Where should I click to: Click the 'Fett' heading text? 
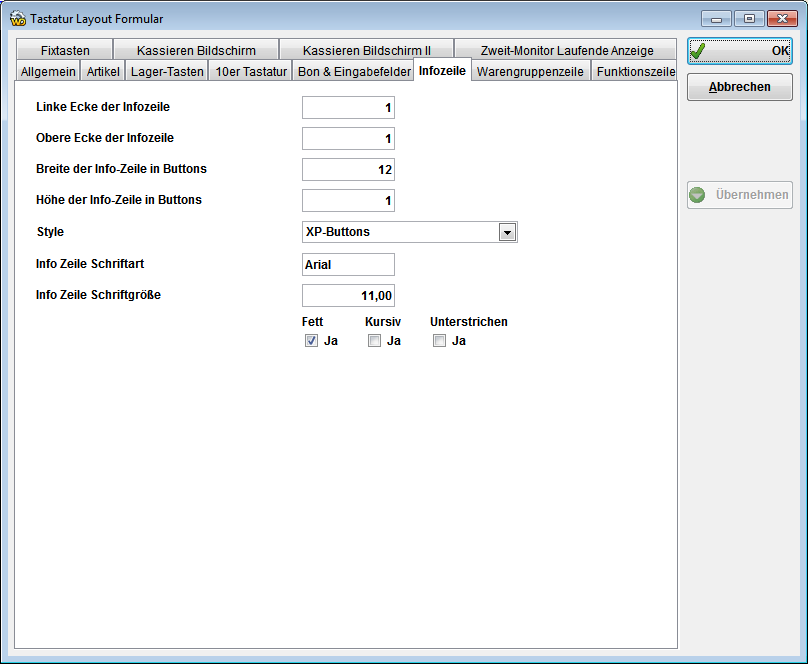pos(312,321)
